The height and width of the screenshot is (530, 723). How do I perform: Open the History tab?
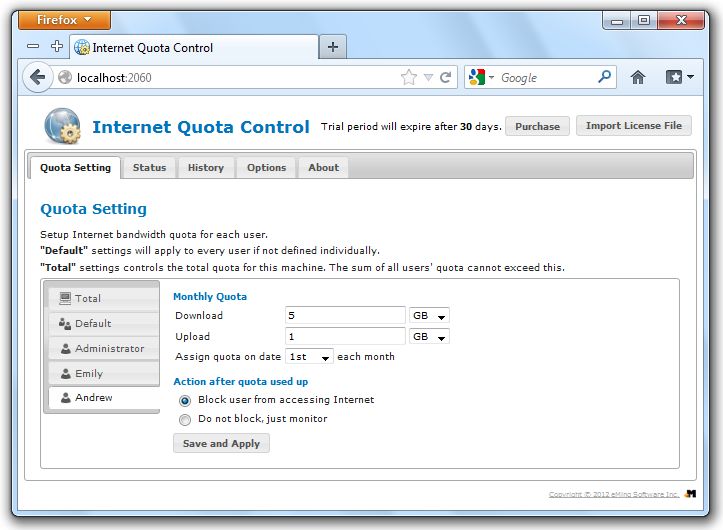206,167
